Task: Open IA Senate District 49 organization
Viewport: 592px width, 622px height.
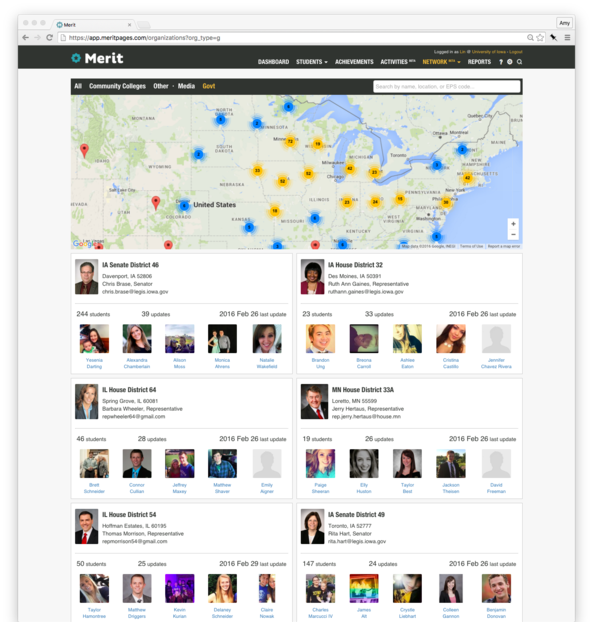Action: [x=356, y=515]
